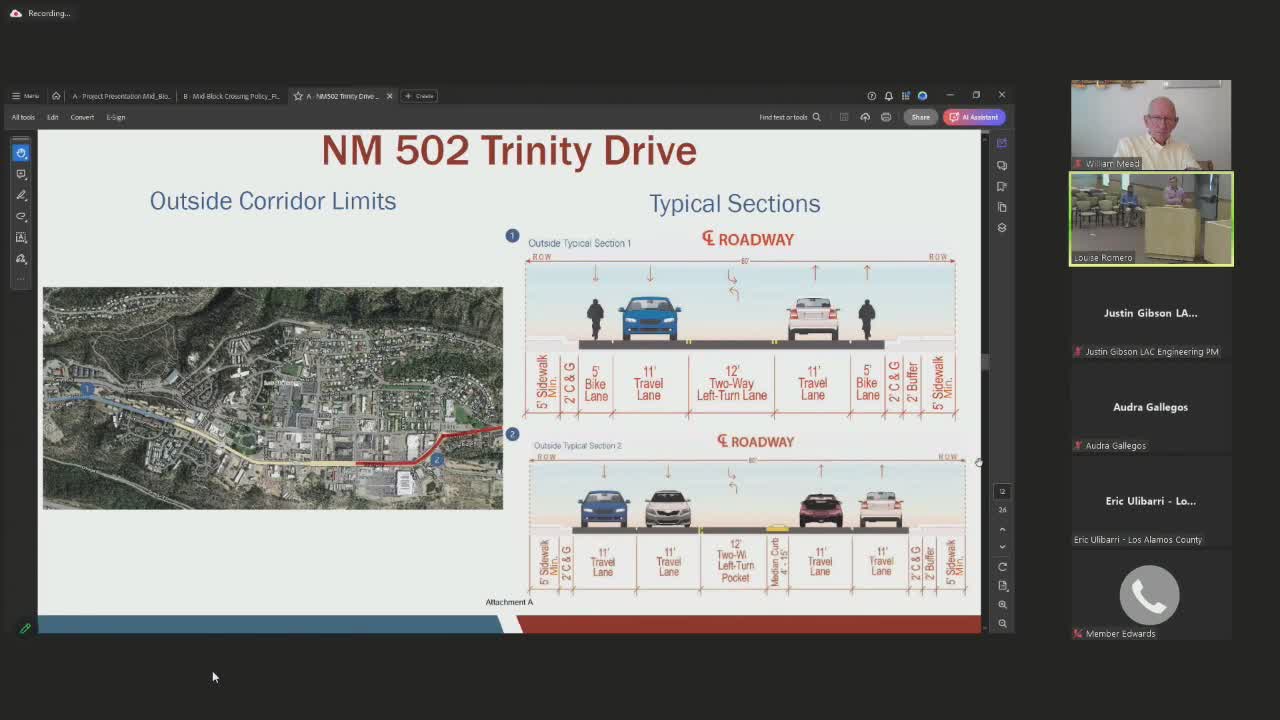Star the NM502 Trinity Drive tab
The image size is (1280, 720).
tap(298, 96)
